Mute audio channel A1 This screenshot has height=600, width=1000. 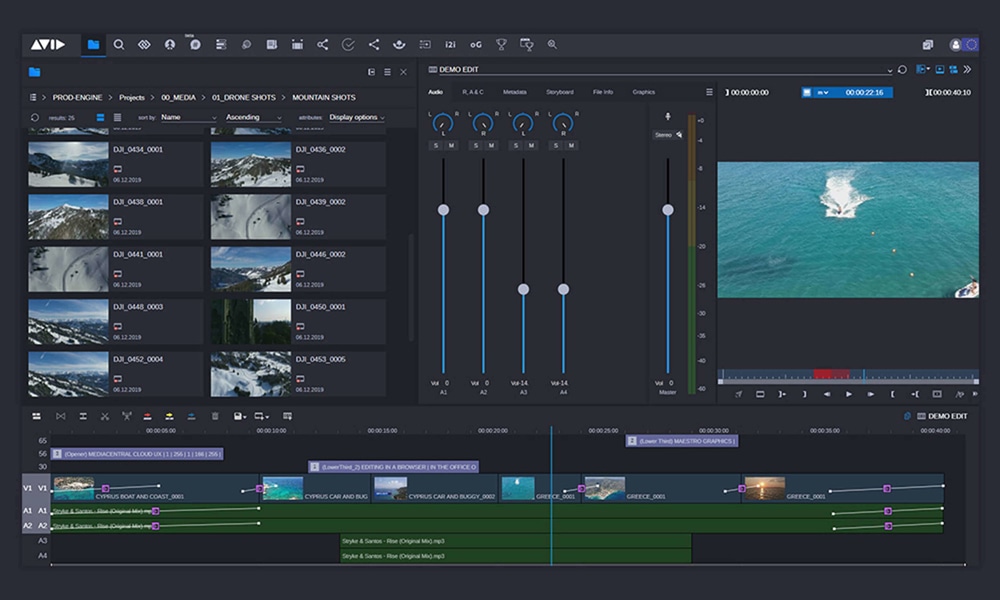452,146
